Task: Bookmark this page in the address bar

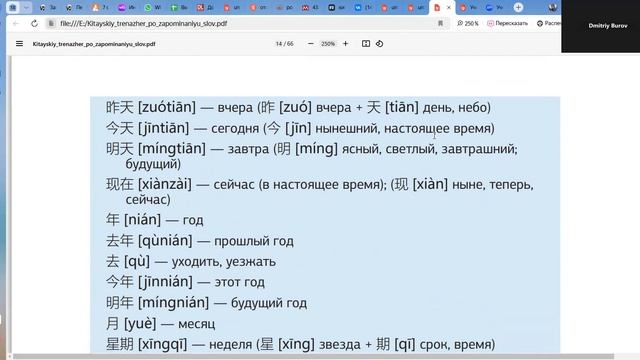Action: pyautogui.click(x=440, y=24)
